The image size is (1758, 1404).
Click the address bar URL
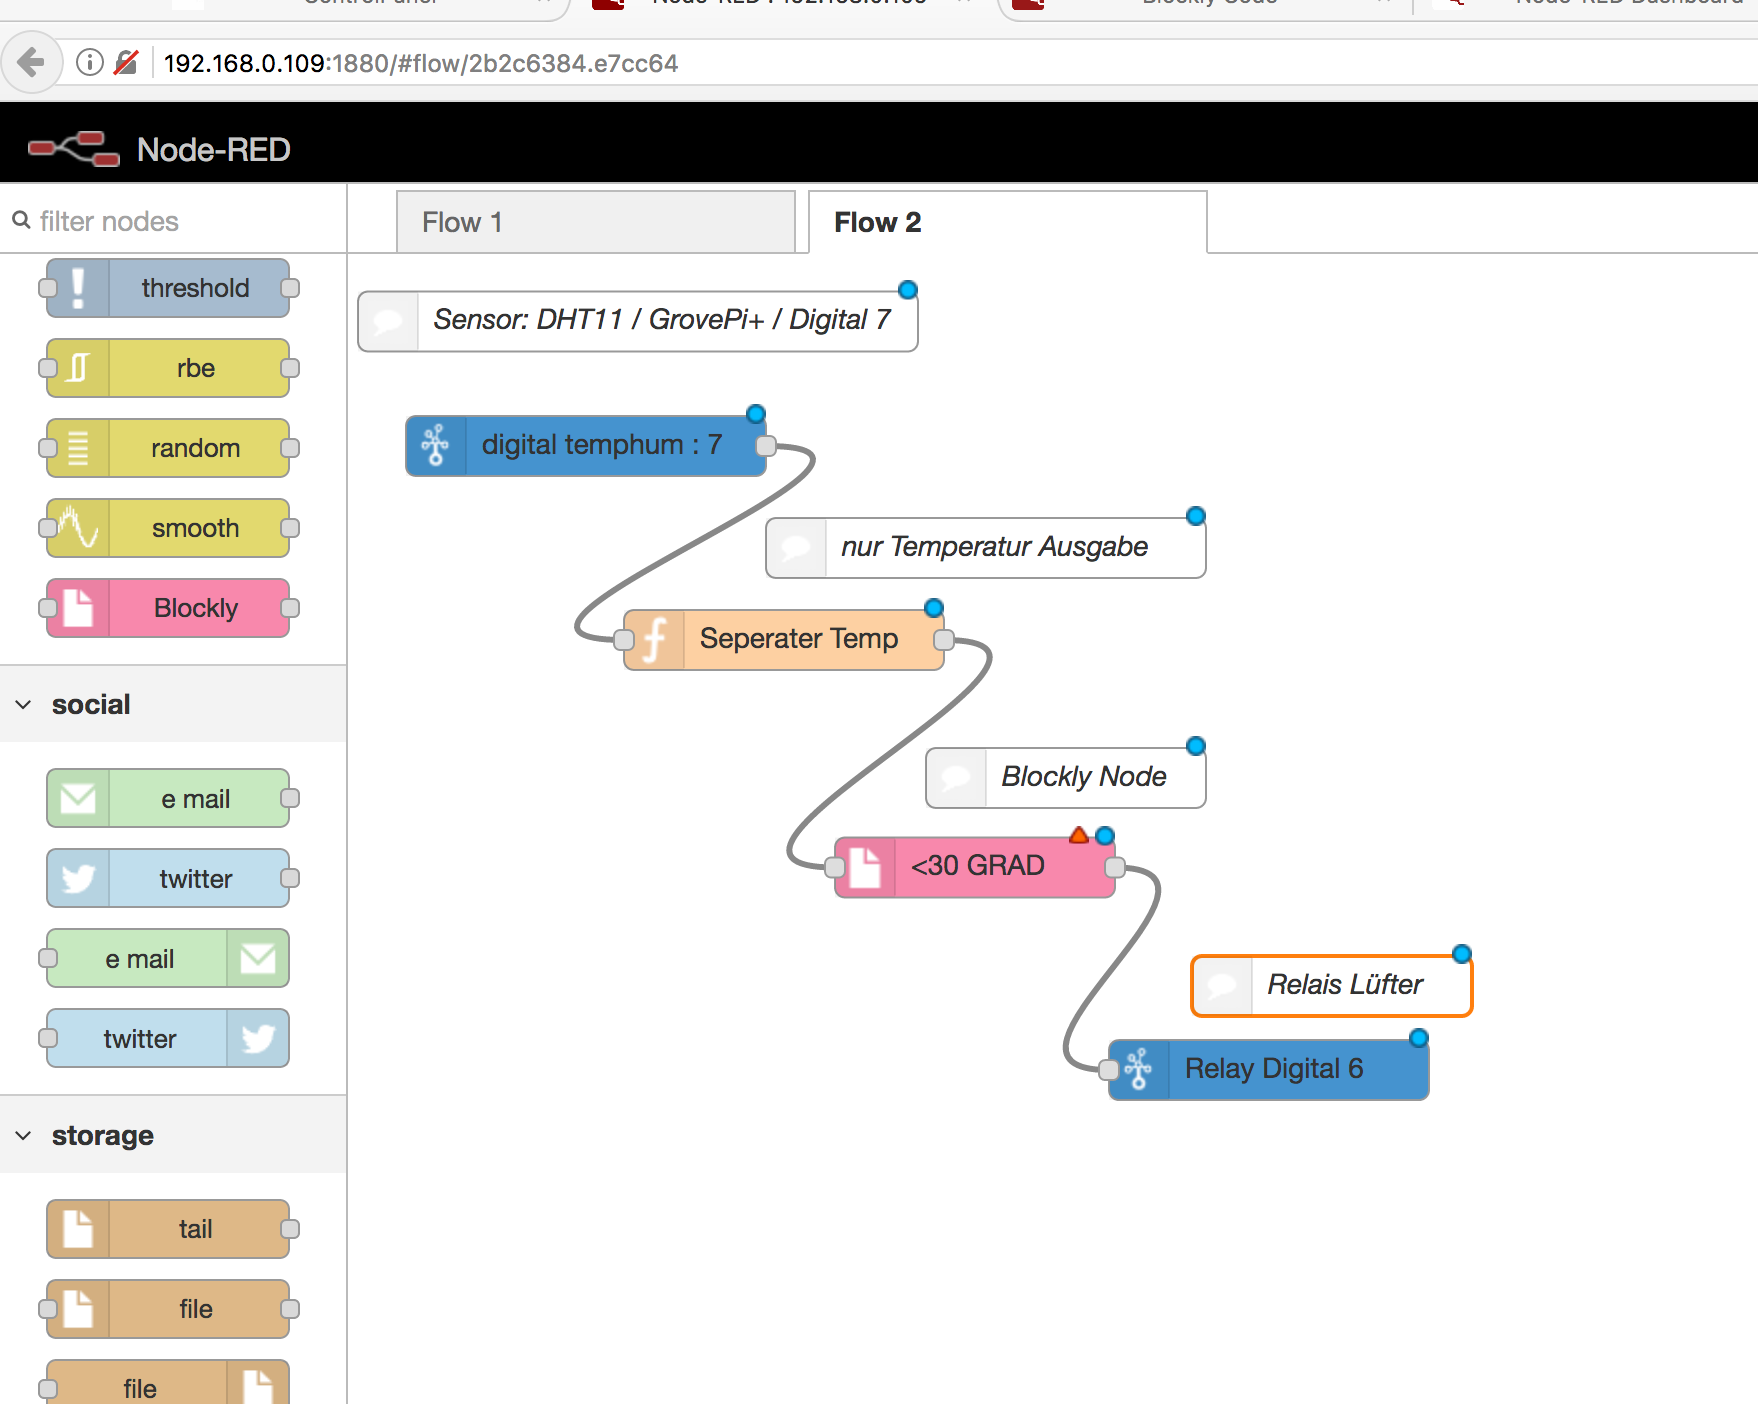coord(421,63)
